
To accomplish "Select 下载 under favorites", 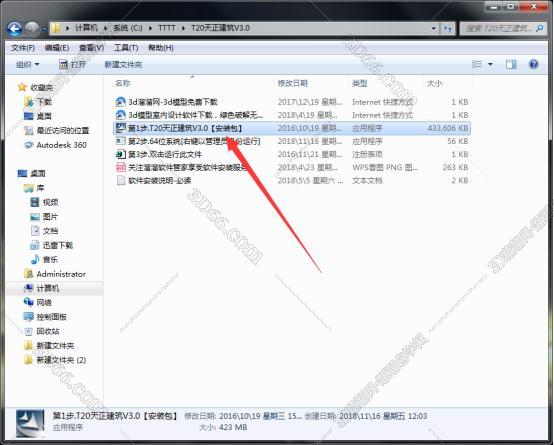I will click(44, 102).
